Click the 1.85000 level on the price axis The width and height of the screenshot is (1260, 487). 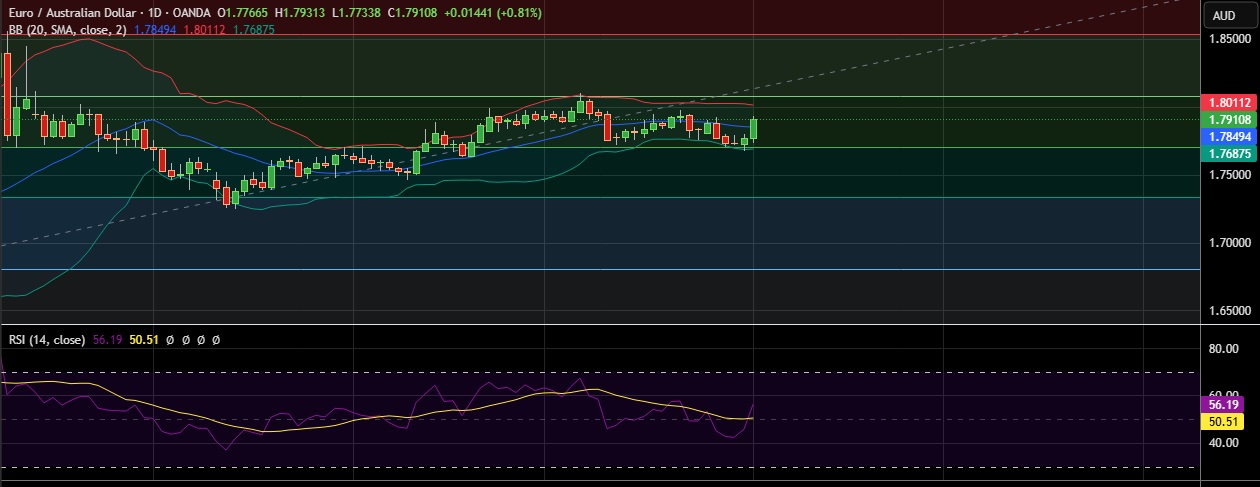pyautogui.click(x=1230, y=39)
